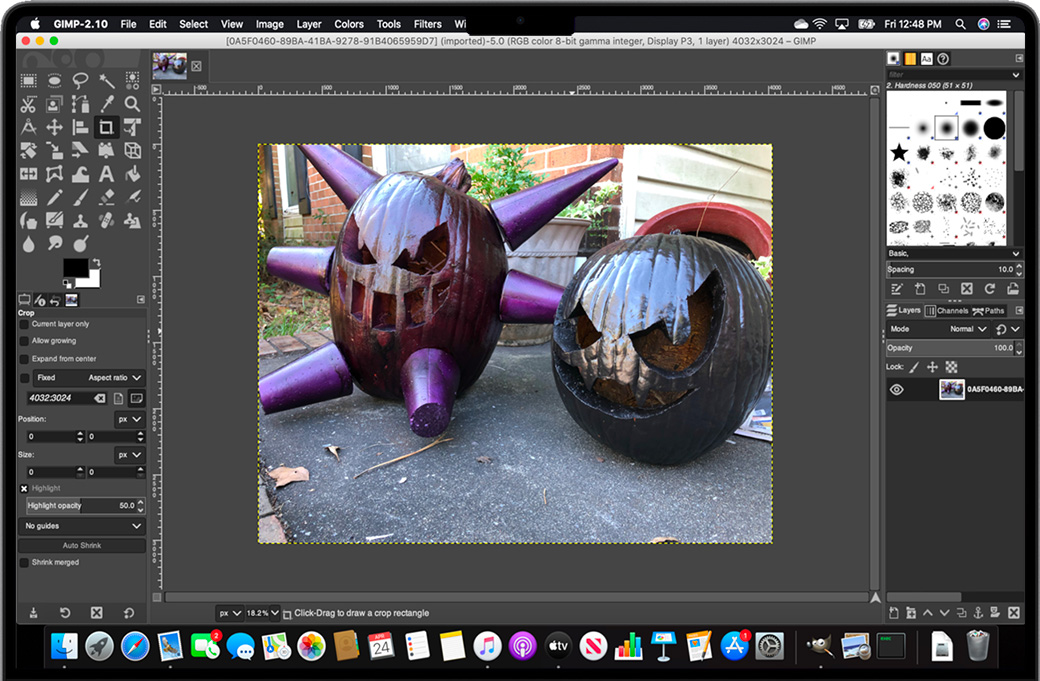Switch to the Channels tab

946,311
